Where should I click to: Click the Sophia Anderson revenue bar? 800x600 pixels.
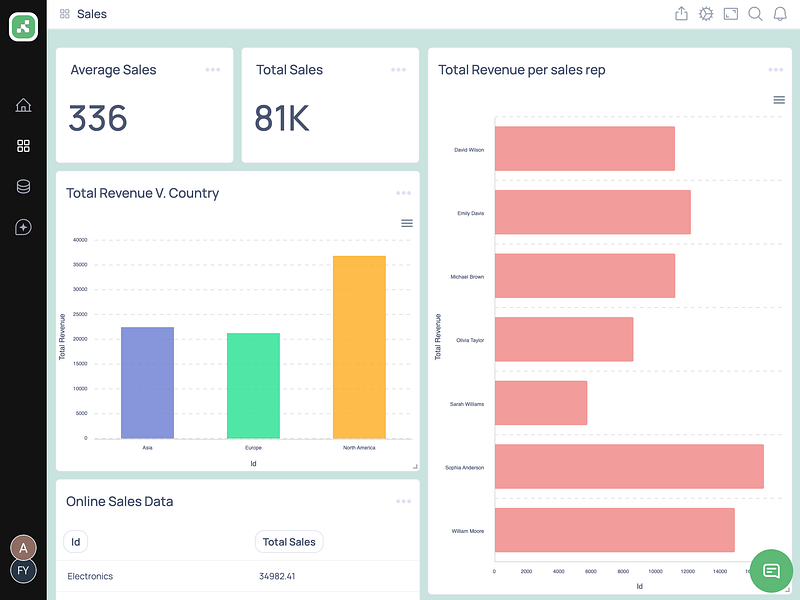(629, 466)
